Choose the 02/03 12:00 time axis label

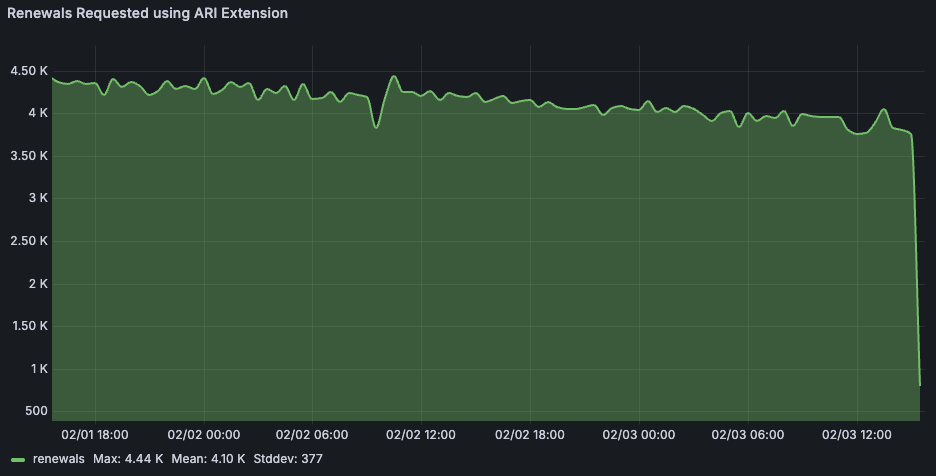tap(857, 435)
